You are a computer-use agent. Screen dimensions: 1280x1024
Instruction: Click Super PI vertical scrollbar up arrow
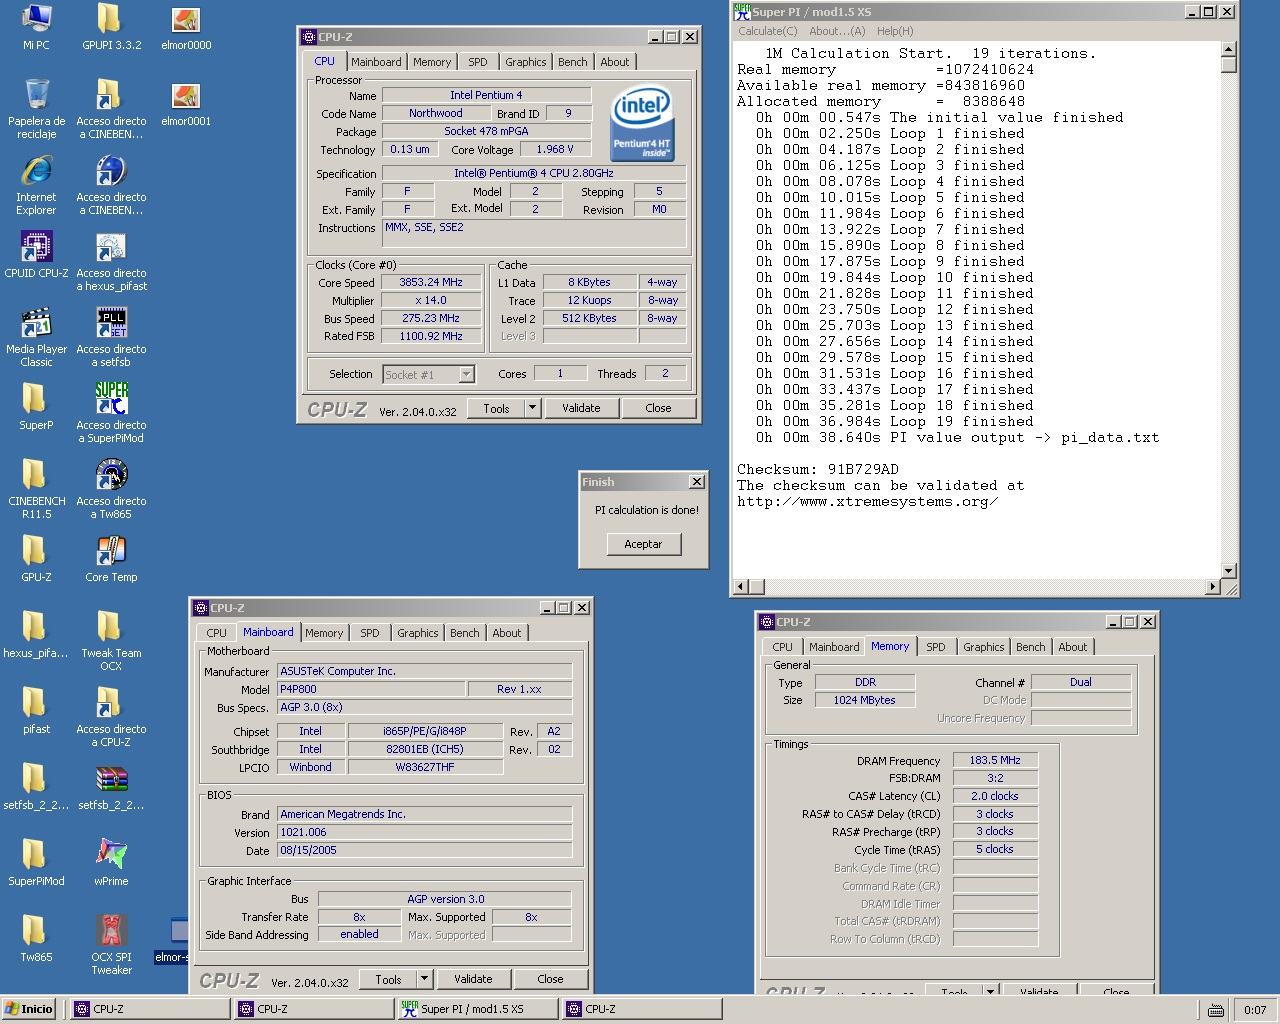[x=1228, y=49]
